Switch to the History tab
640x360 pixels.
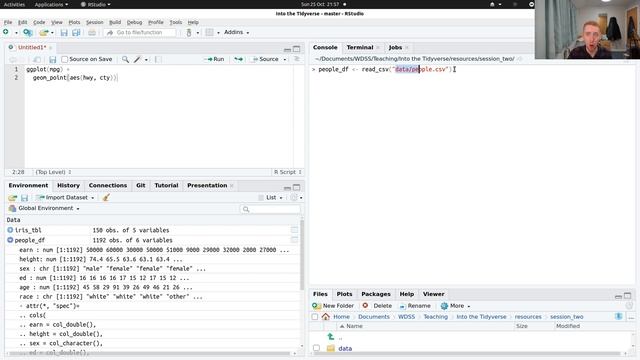68,185
